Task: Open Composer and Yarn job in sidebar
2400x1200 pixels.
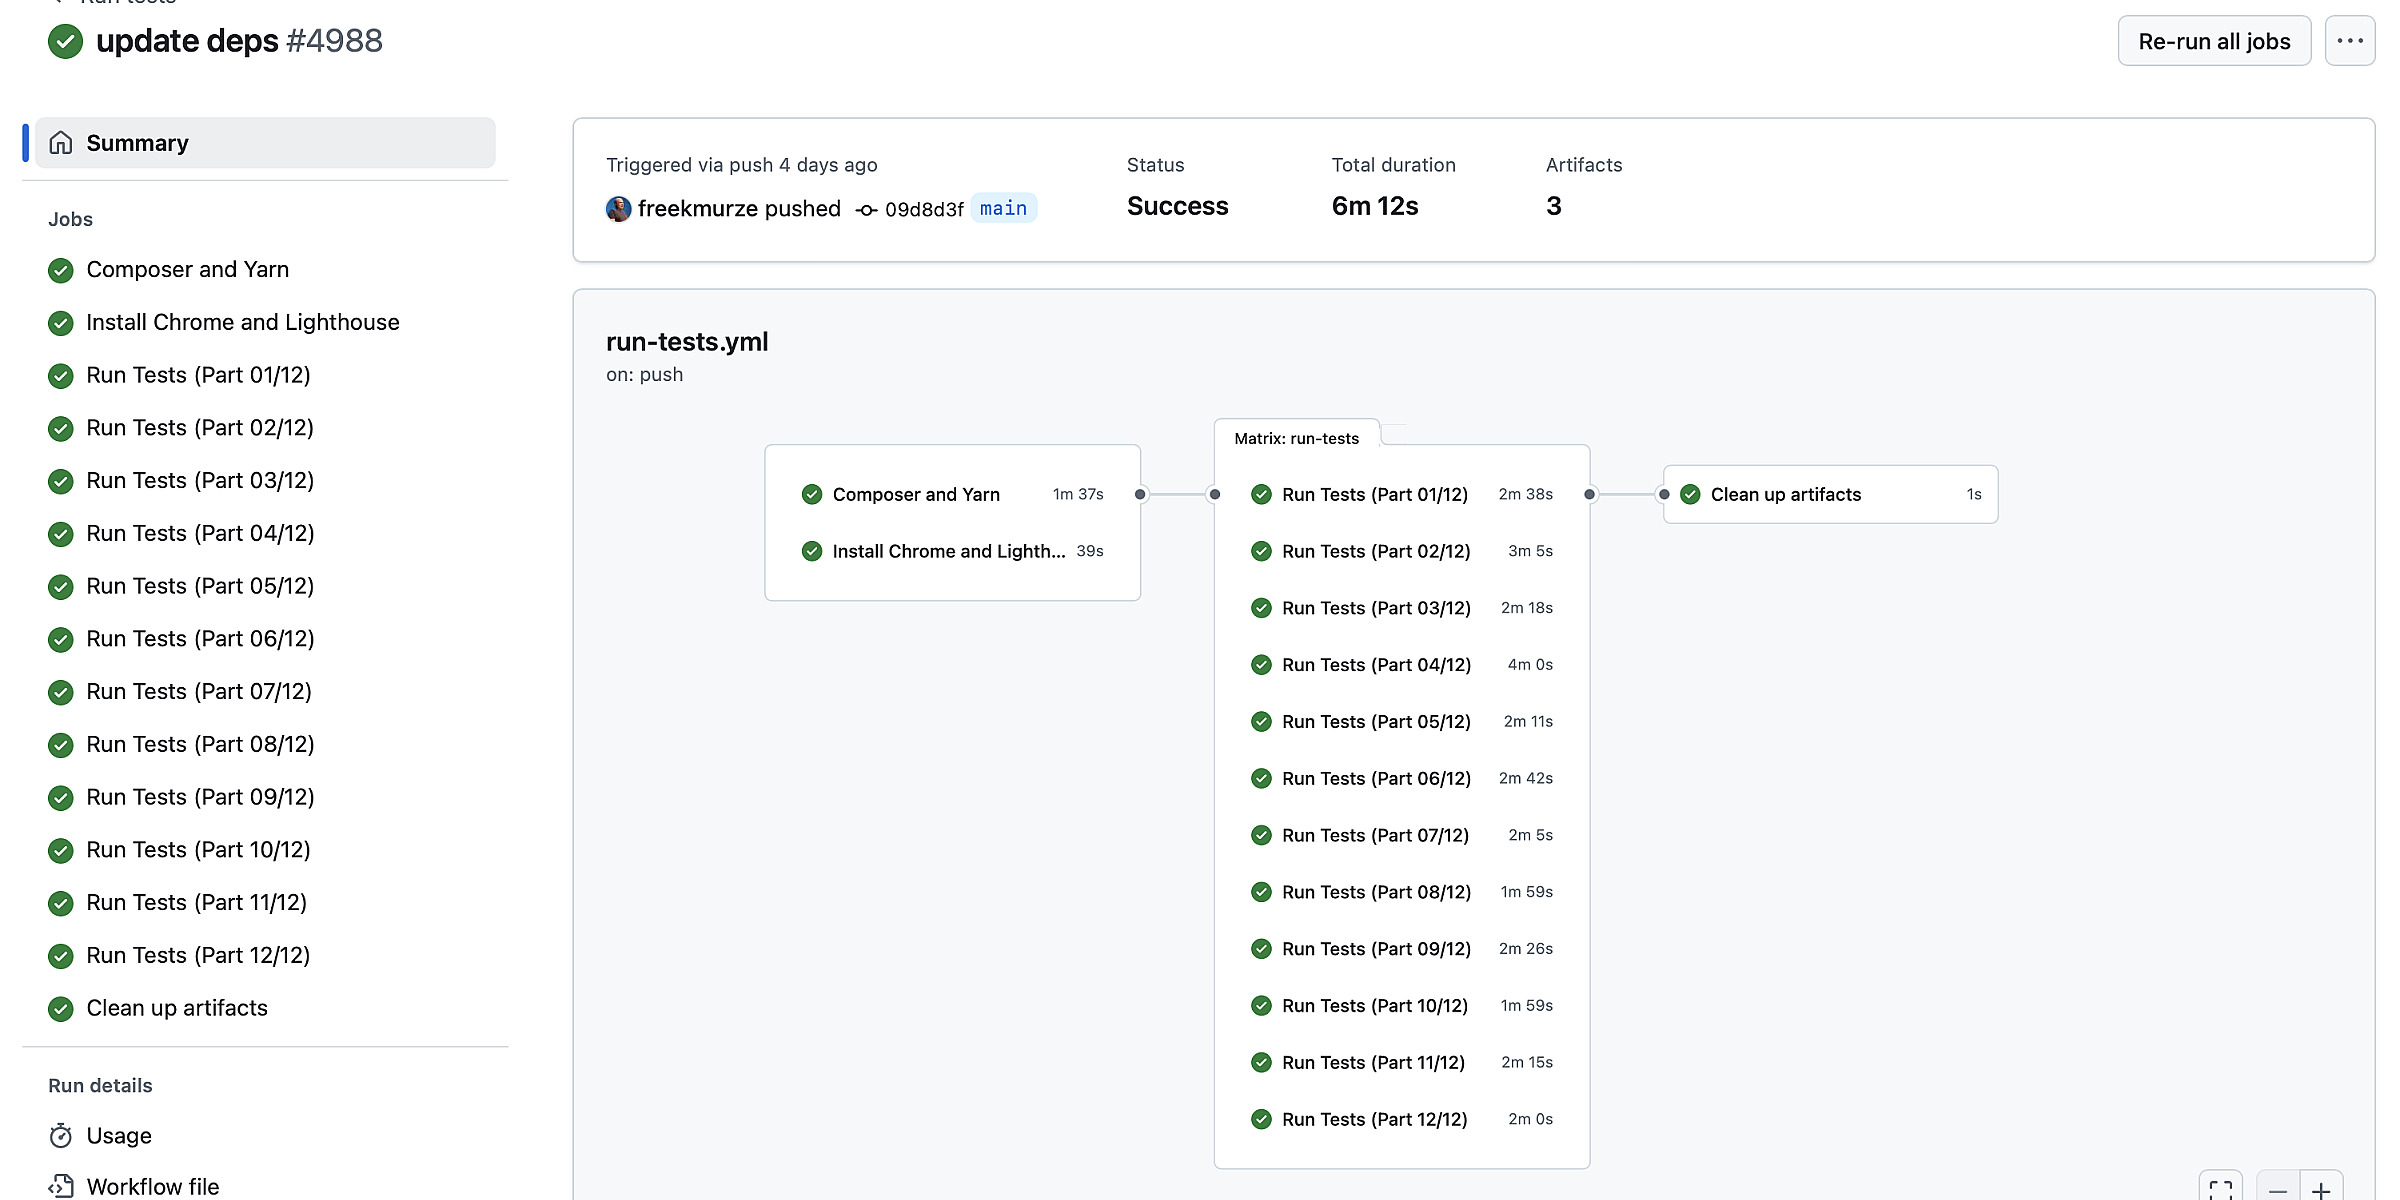Action: (x=187, y=270)
